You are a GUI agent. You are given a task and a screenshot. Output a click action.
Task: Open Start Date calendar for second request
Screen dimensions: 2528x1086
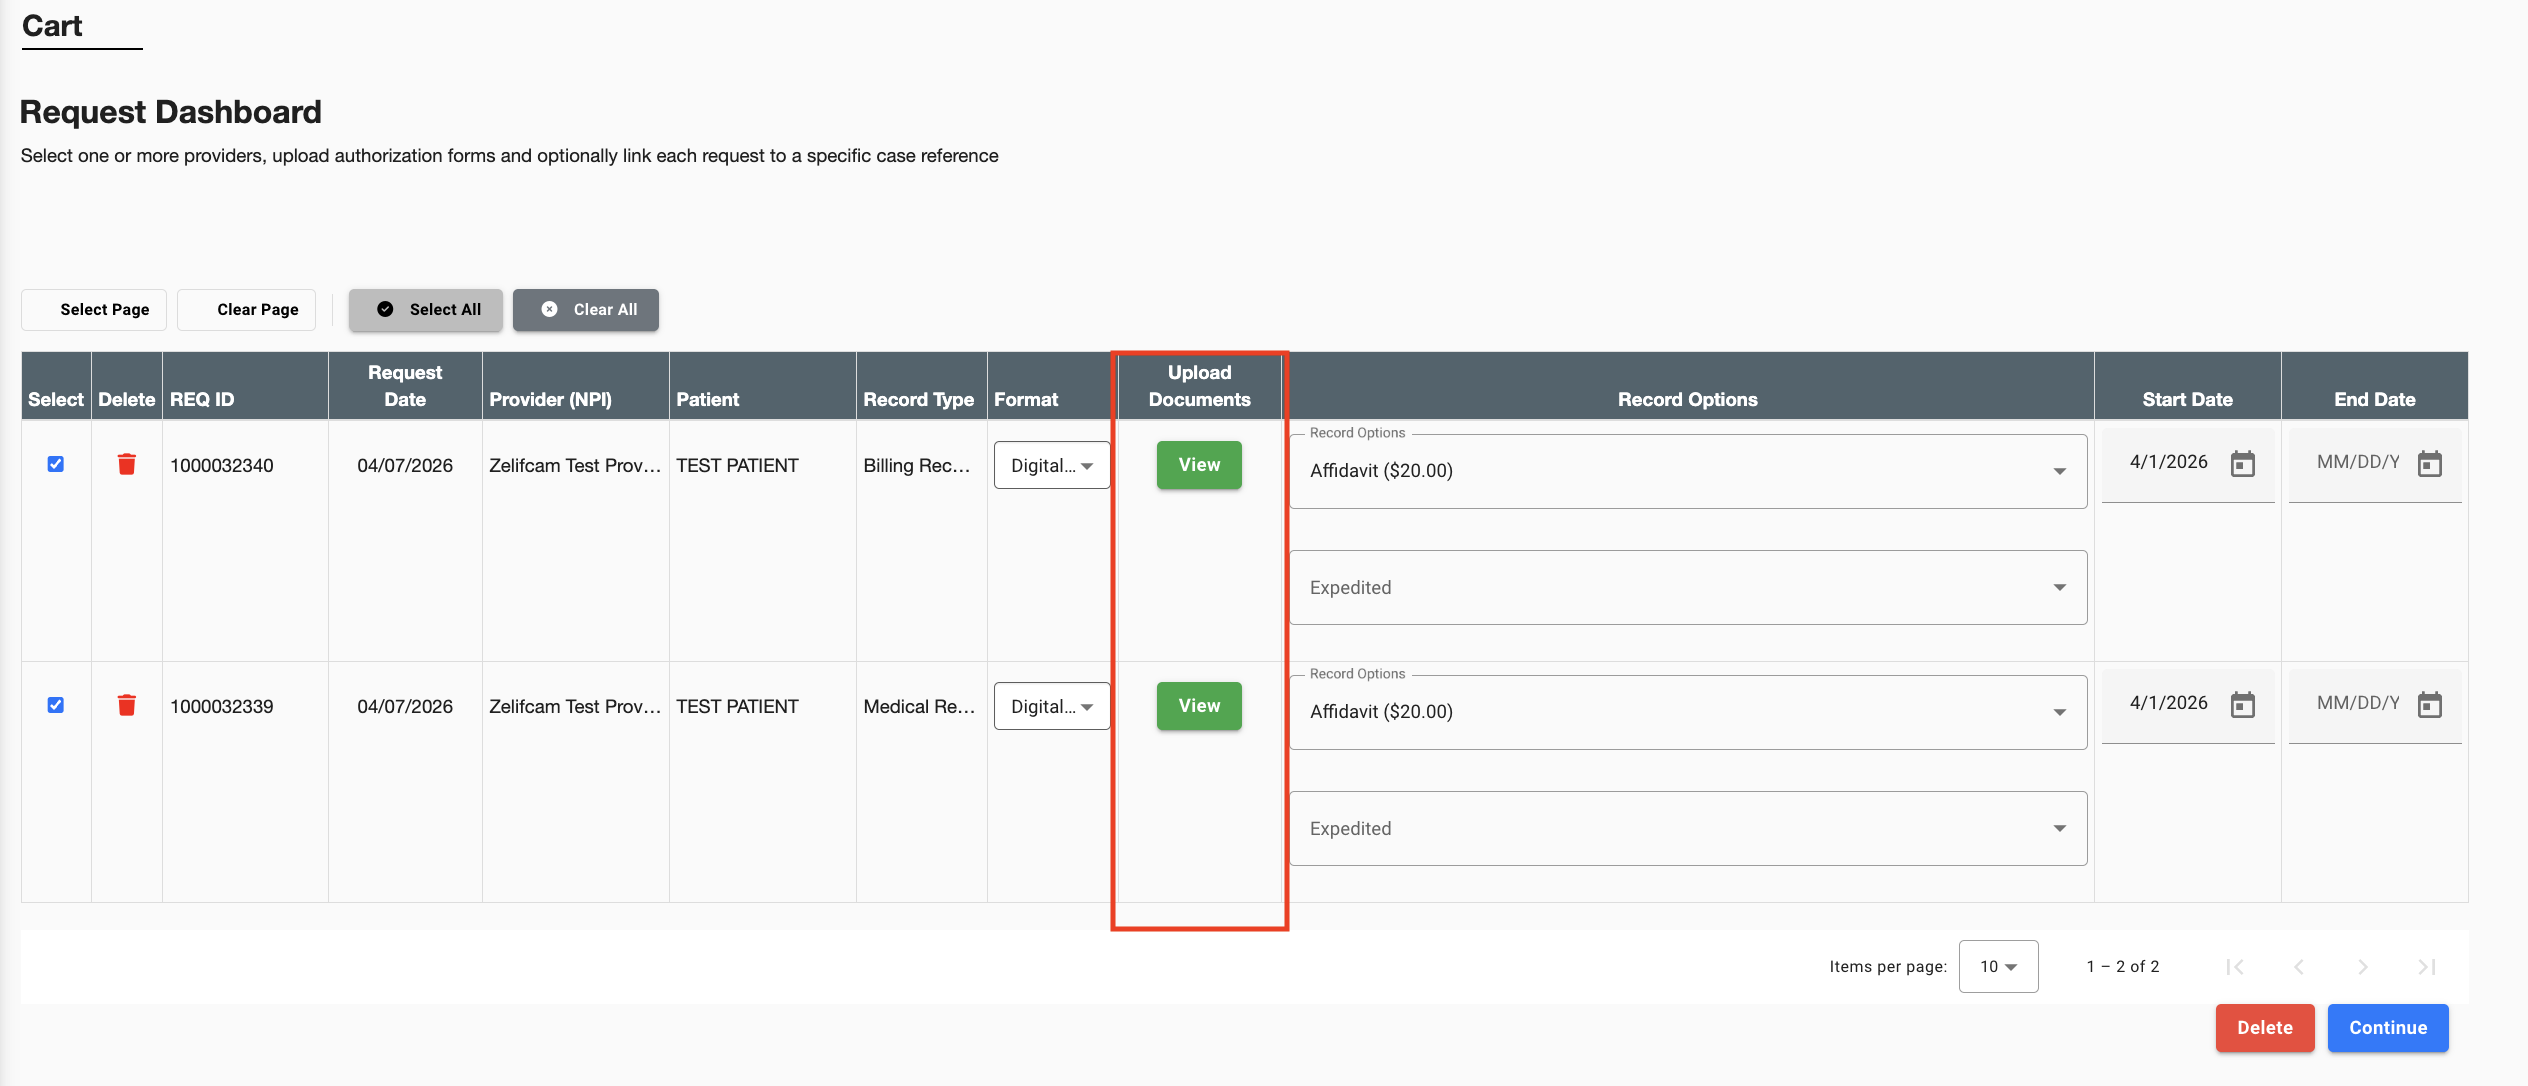pyautogui.click(x=2242, y=705)
